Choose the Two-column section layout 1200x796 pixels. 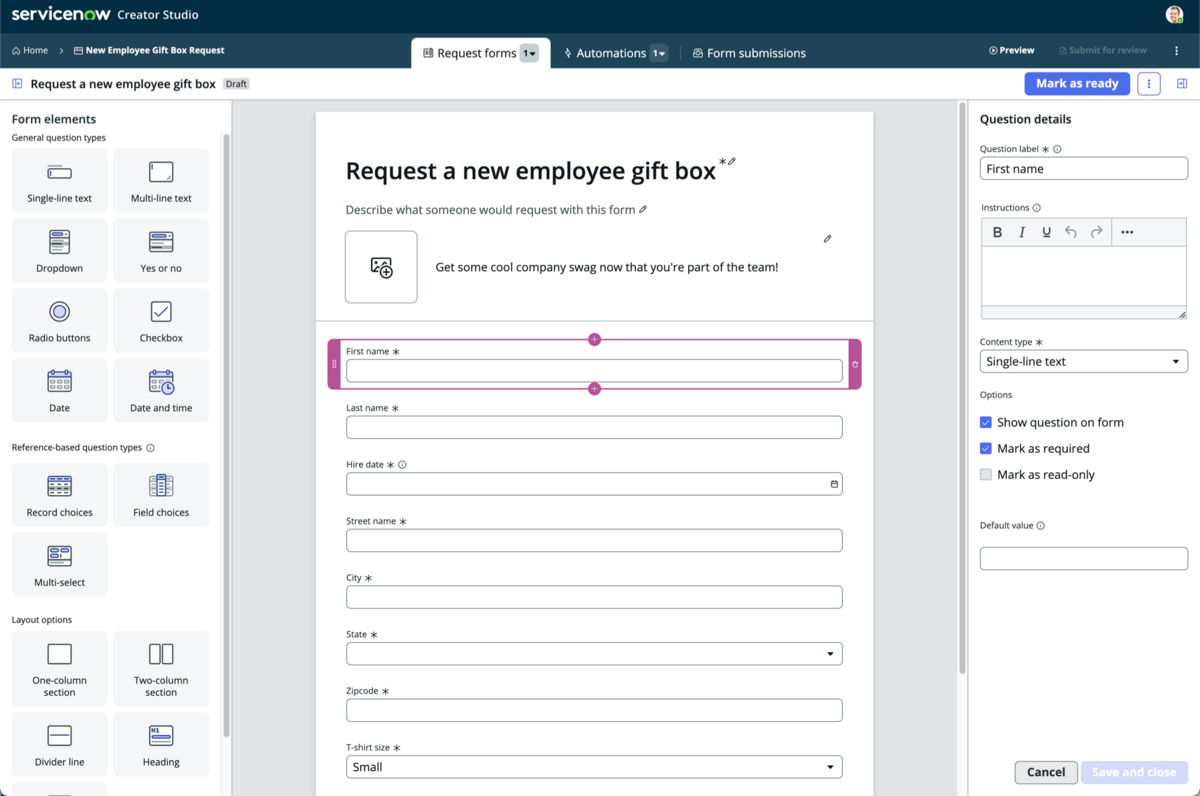[x=161, y=668]
